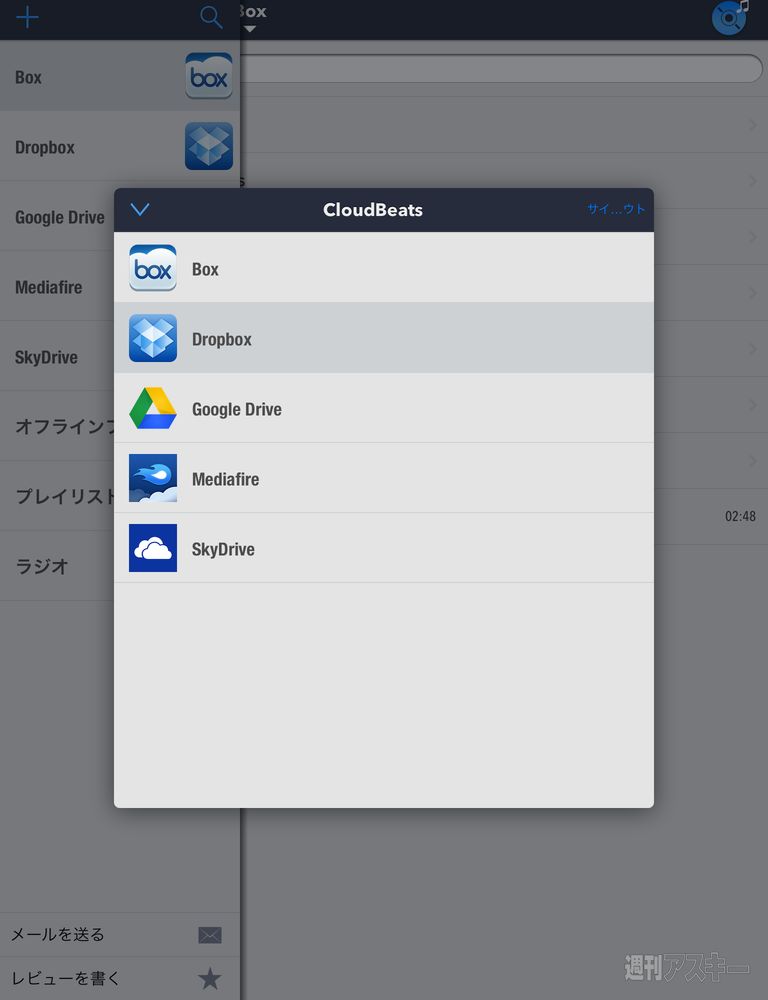This screenshot has width=768, height=1000.
Task: Choose SkyDrive text in dialog
Action: click(x=223, y=549)
